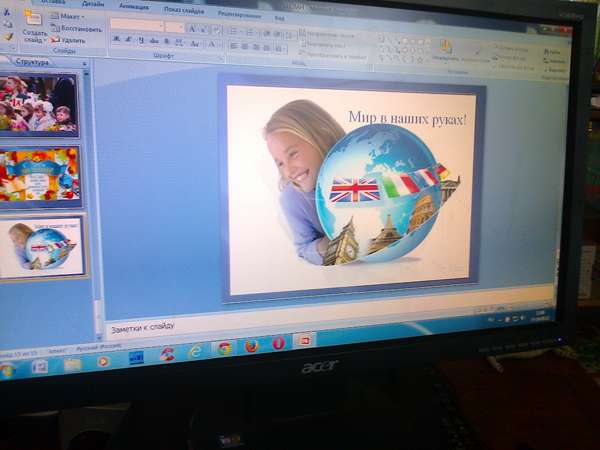The image size is (600, 450).
Task: Click the PowerPoint taskbar icon
Action: 305,340
